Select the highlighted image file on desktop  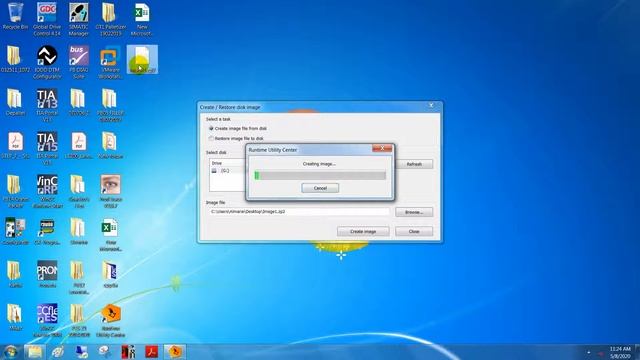[x=142, y=60]
